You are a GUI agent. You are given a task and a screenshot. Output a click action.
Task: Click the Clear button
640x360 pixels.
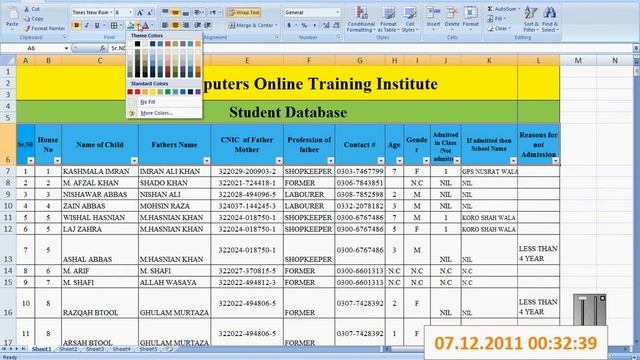pyautogui.click(x=498, y=29)
